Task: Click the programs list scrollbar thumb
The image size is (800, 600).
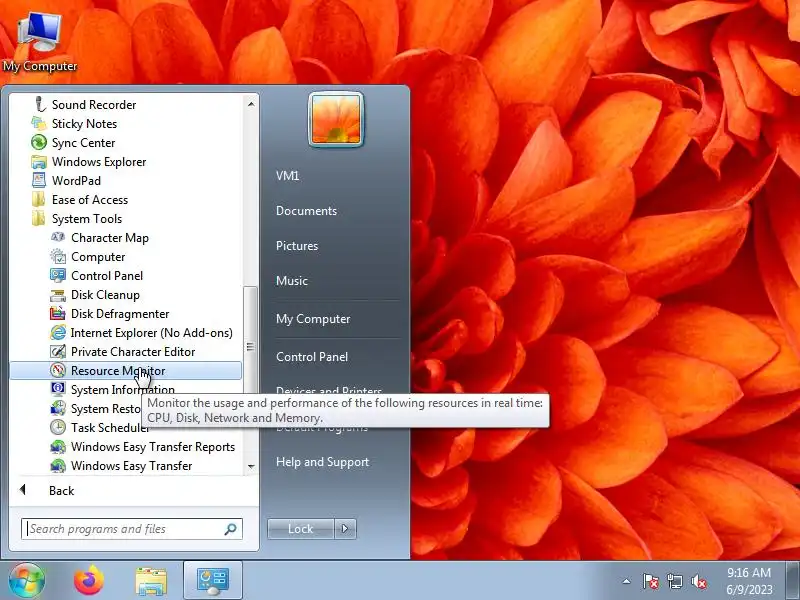Action: point(250,347)
